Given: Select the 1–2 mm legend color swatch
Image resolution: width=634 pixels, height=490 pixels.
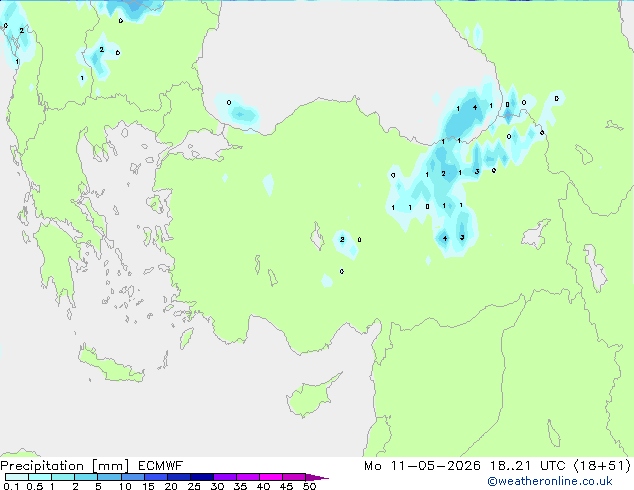Looking at the screenshot, I should click(x=63, y=477).
